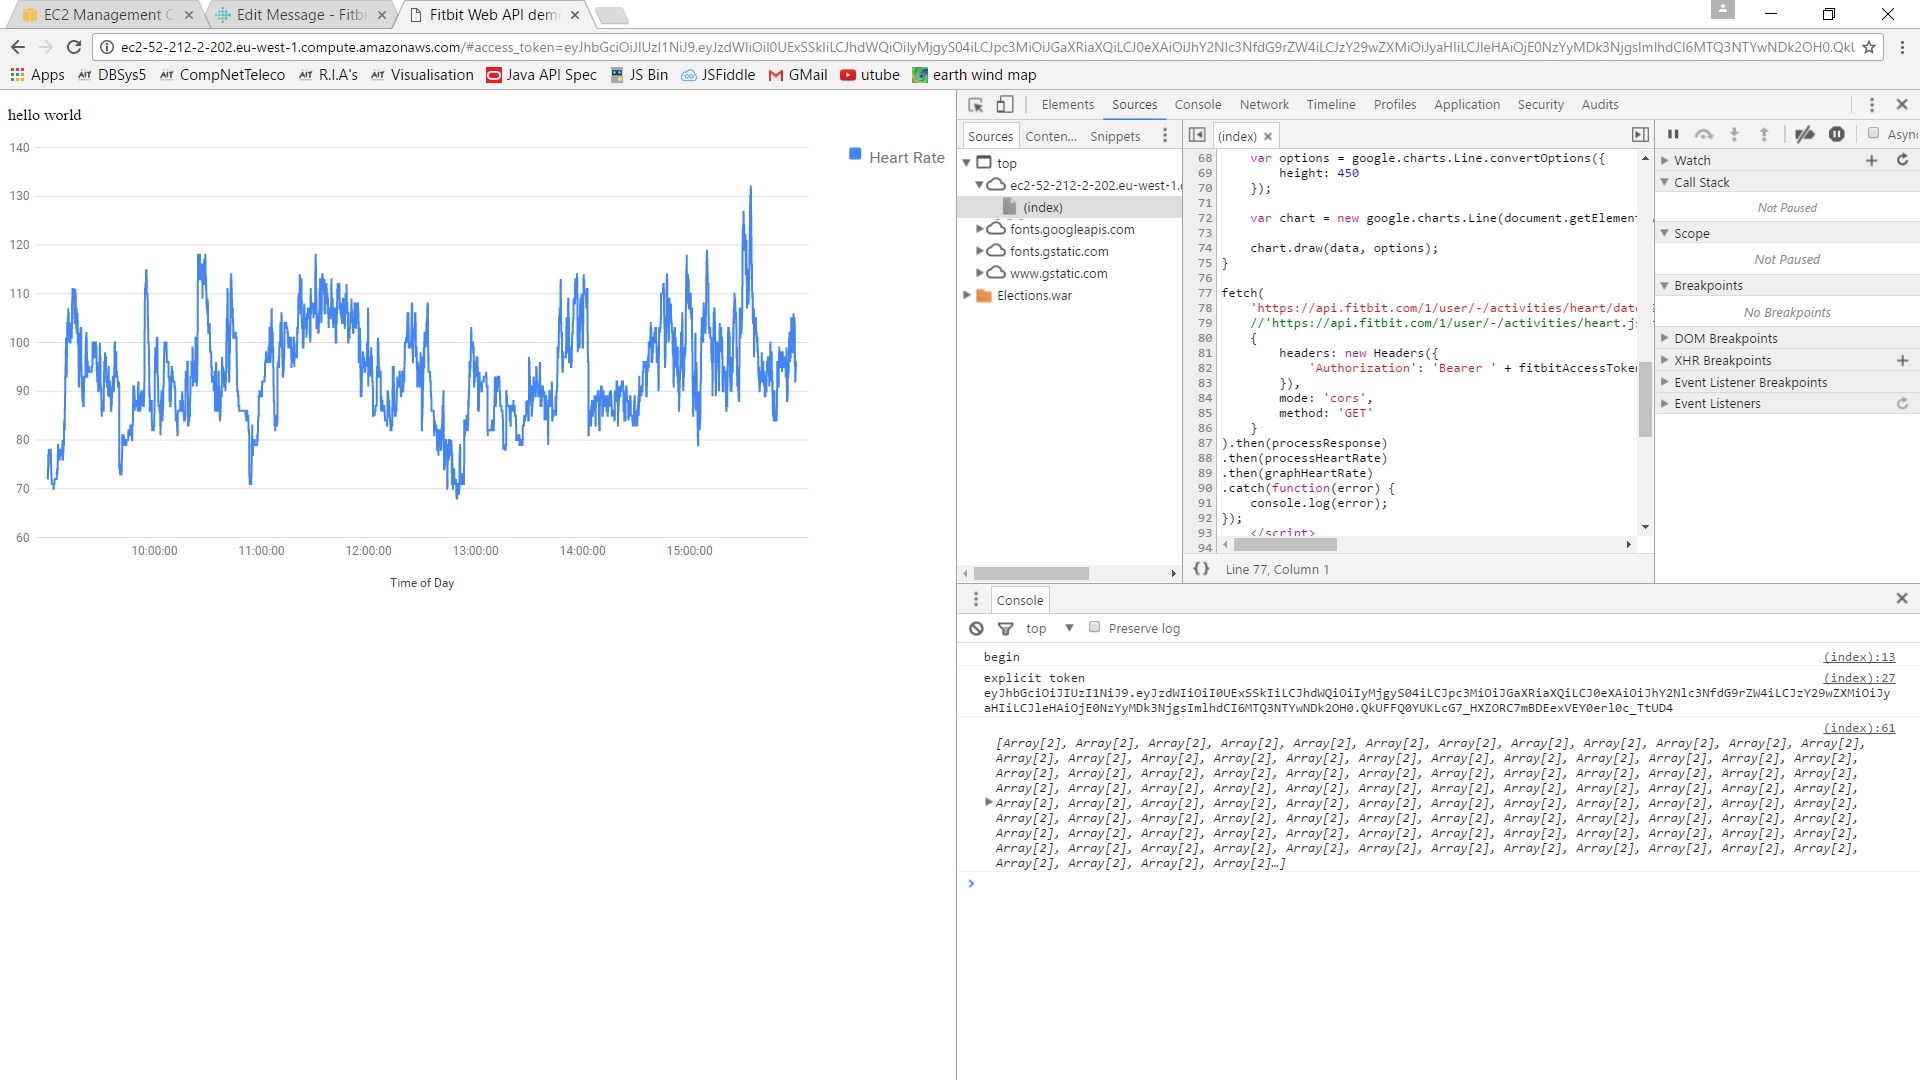Screen dimensions: 1920x1080
Task: Select the Snippets navigator tab
Action: [x=1114, y=136]
